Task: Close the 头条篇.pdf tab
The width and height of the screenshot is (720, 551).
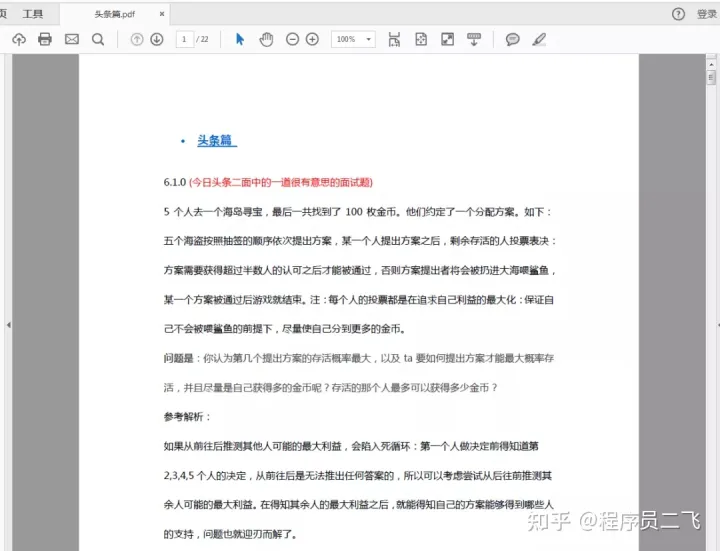Action: [x=162, y=14]
